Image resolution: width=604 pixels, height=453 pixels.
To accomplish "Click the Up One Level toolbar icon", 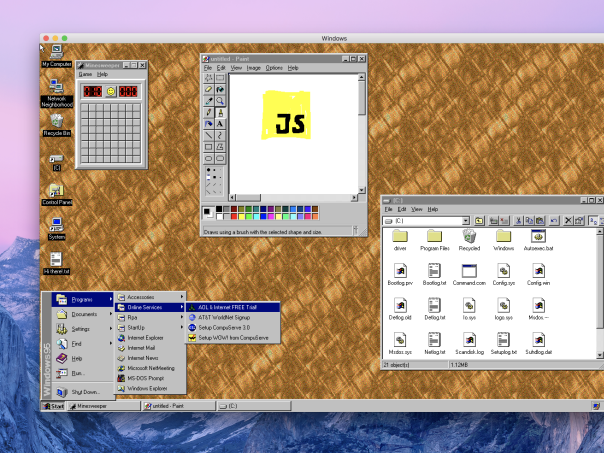I will click(480, 220).
